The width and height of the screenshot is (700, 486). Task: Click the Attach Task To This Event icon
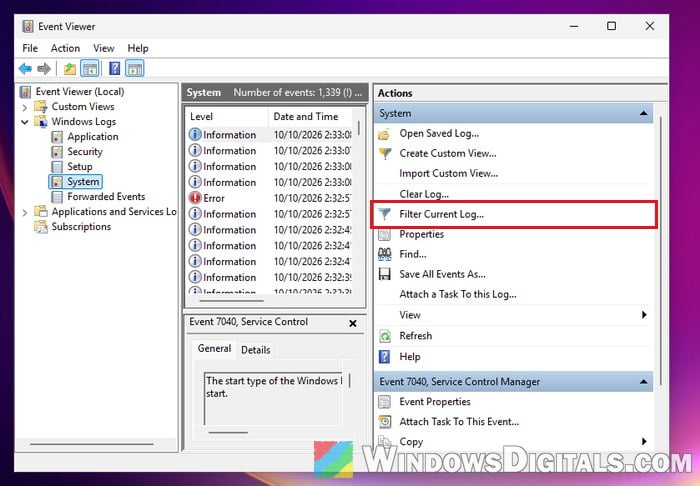point(384,422)
